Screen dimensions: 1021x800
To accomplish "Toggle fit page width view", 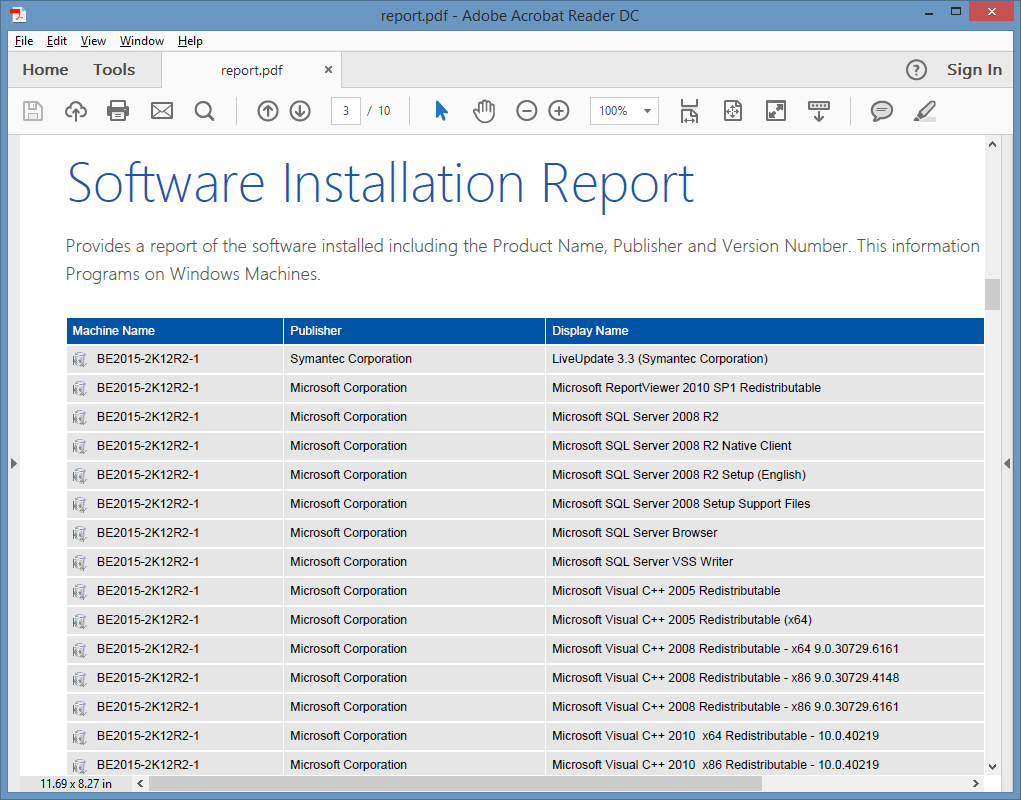I will coord(689,111).
